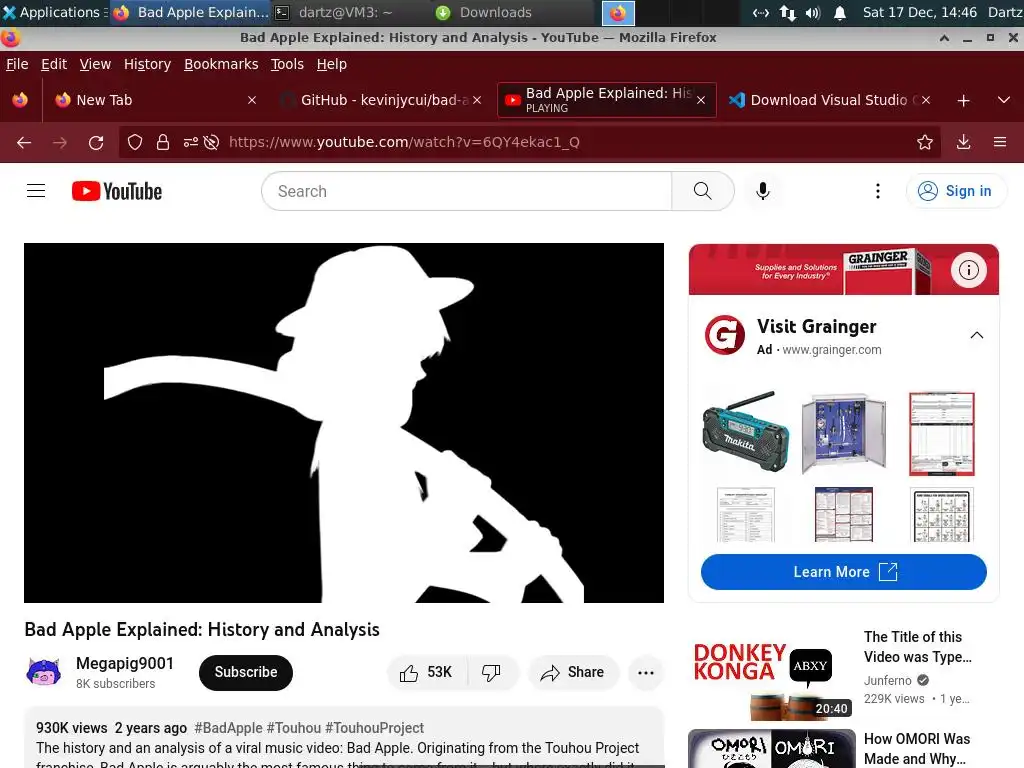Click in the YouTube Search field
Image resolution: width=1024 pixels, height=768 pixels.
(466, 191)
